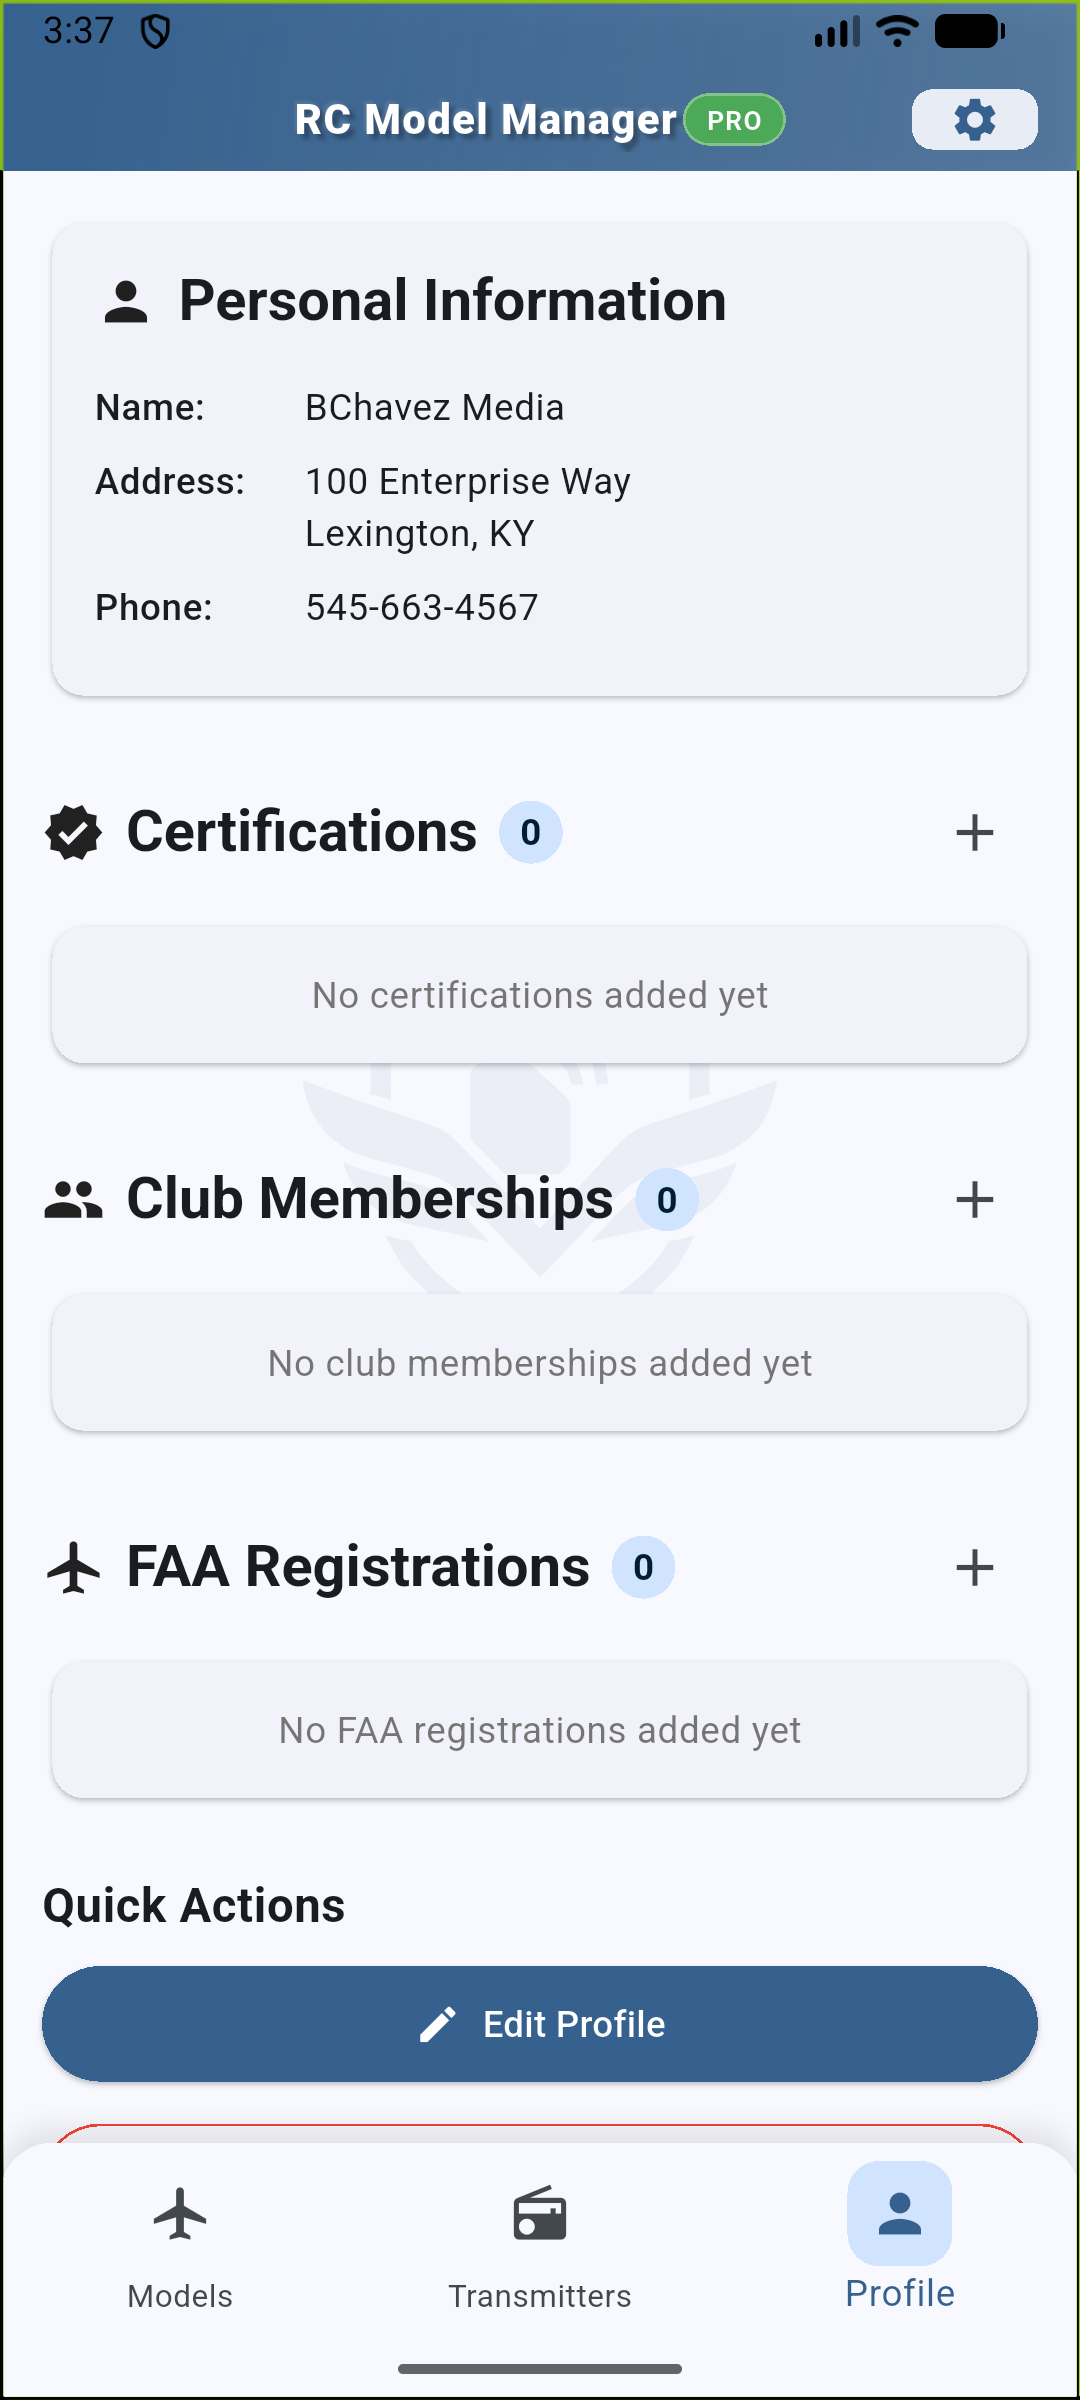Click the Personal Information person icon
The width and height of the screenshot is (1080, 2400).
(x=126, y=302)
